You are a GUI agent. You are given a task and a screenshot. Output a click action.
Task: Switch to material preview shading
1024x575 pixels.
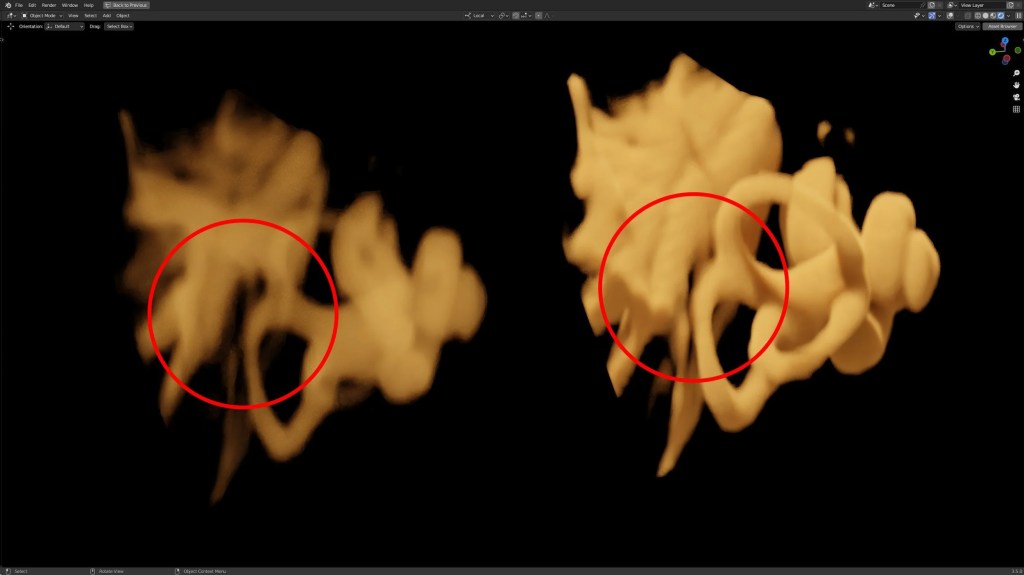click(x=993, y=16)
